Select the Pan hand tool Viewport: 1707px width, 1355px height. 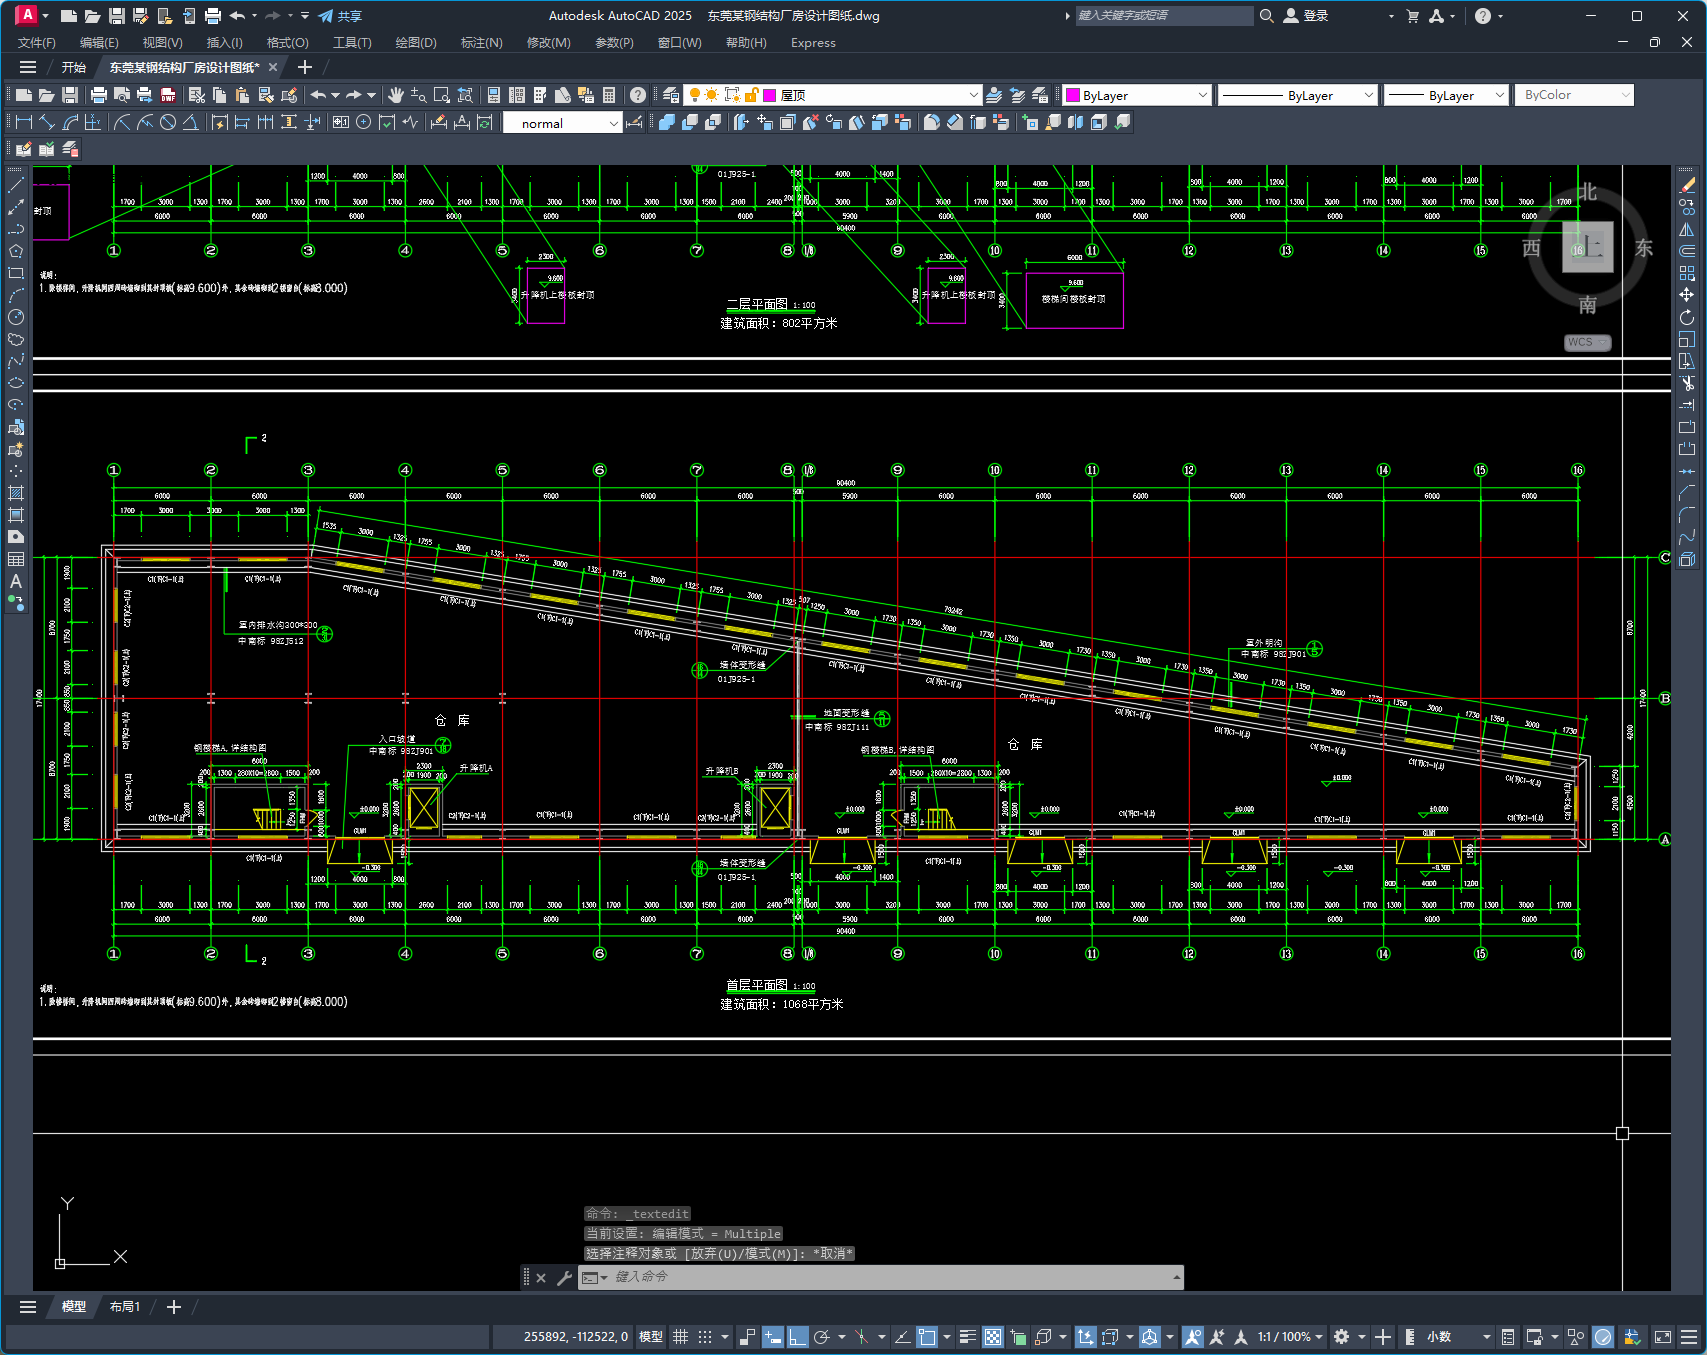click(396, 95)
